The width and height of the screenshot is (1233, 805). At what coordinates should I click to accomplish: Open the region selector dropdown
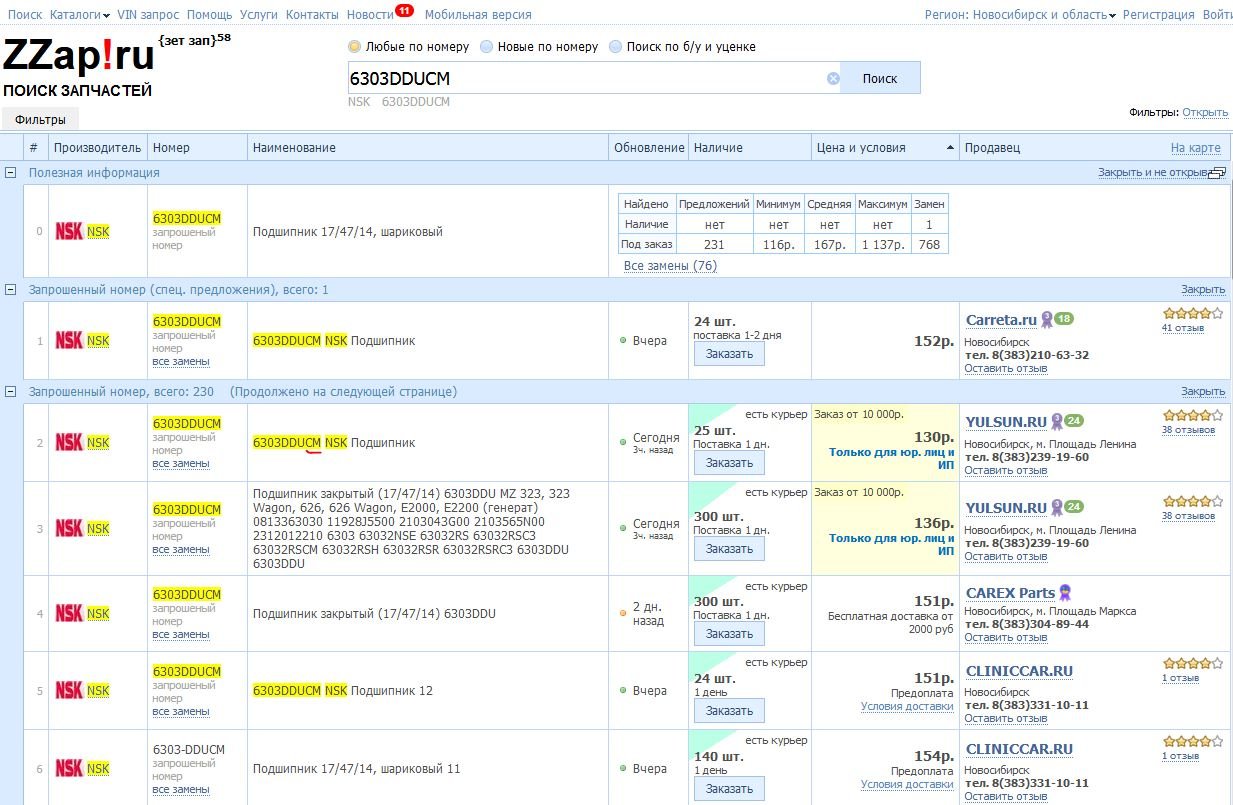pyautogui.click(x=1021, y=15)
